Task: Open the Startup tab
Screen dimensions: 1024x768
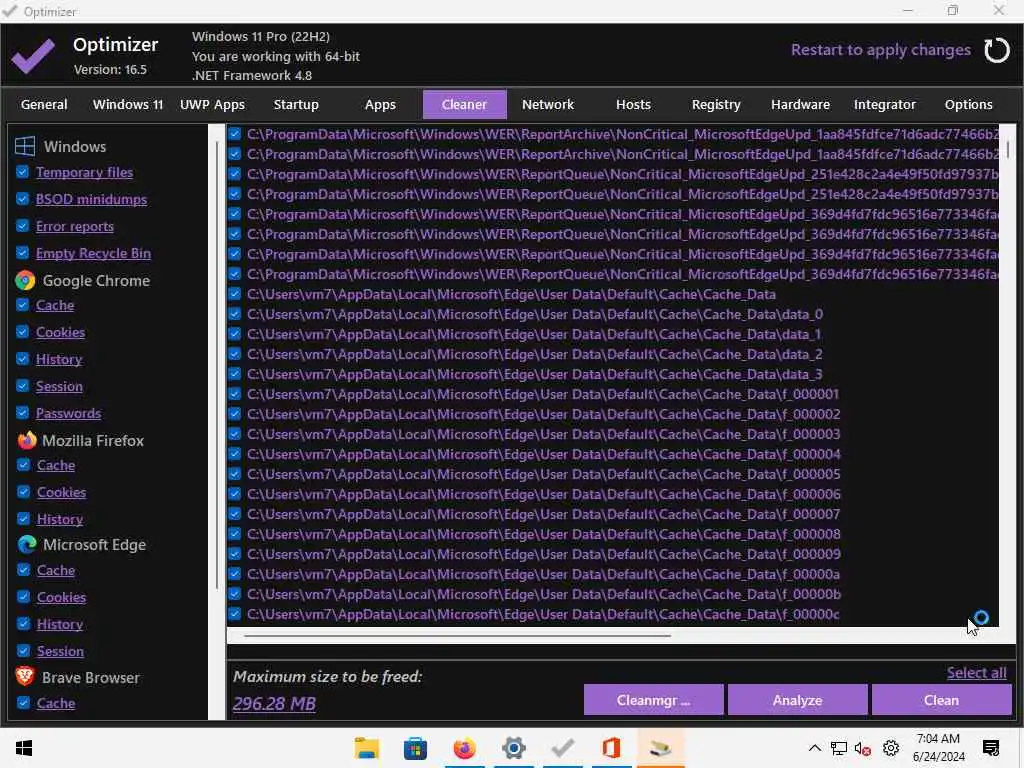Action: pyautogui.click(x=296, y=104)
